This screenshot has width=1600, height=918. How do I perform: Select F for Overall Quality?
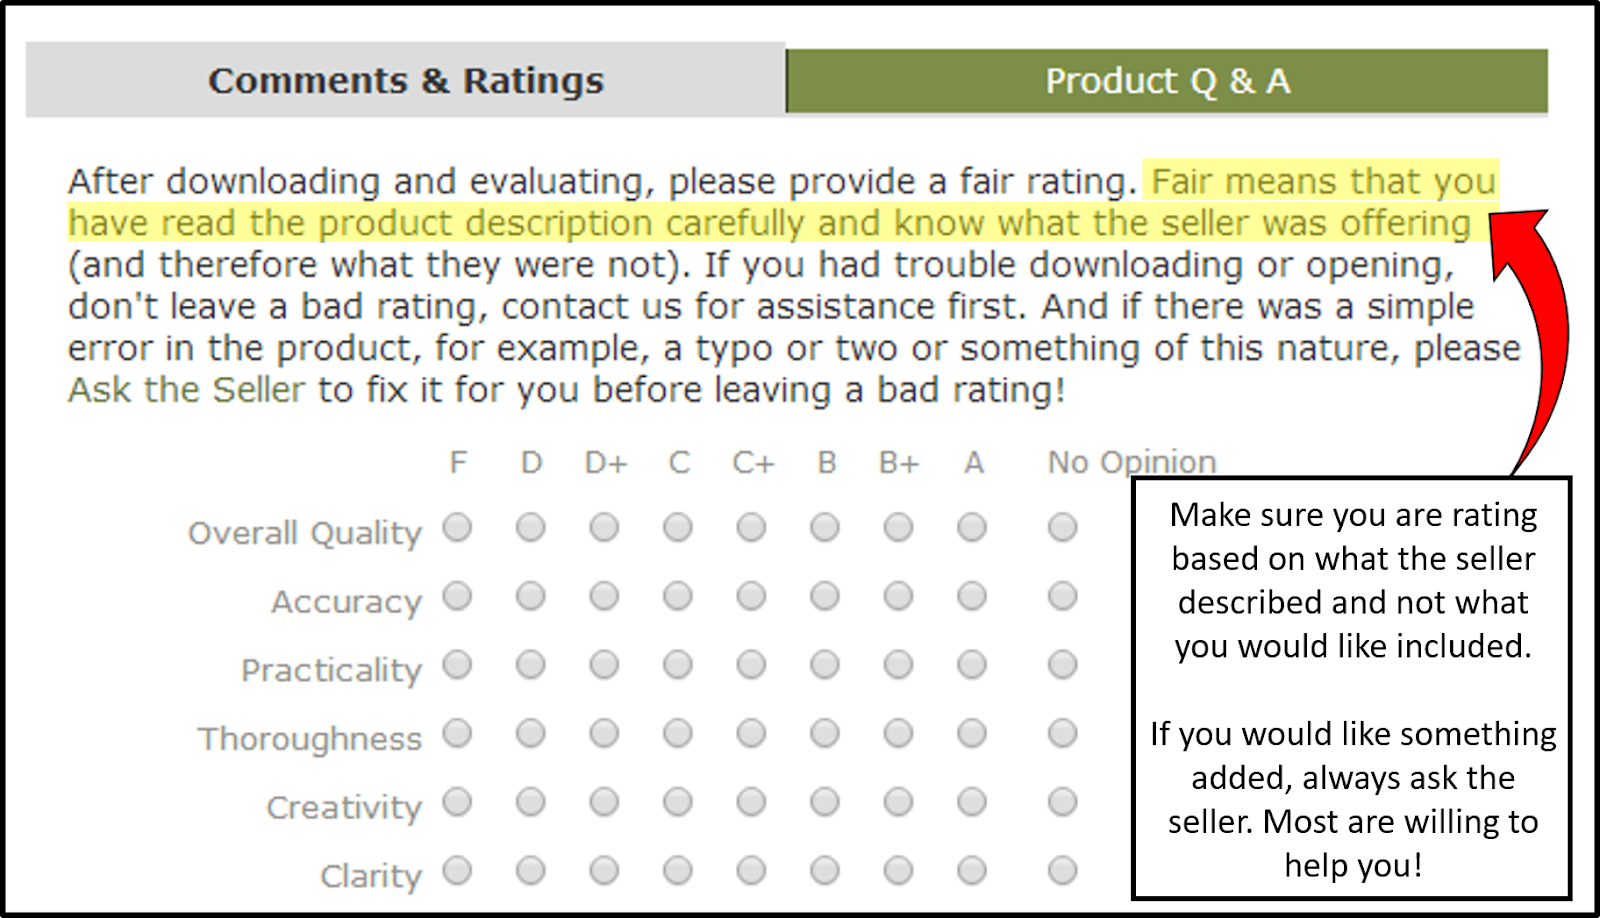tap(457, 527)
